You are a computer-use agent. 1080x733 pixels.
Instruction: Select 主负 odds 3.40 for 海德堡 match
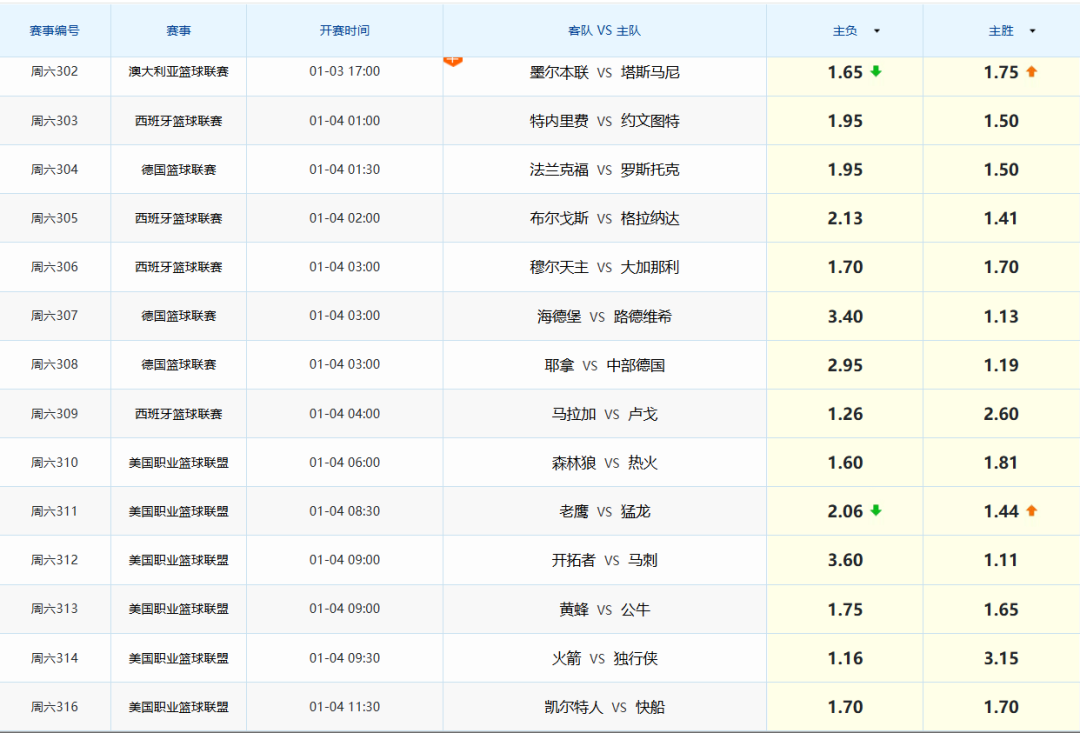tap(845, 316)
